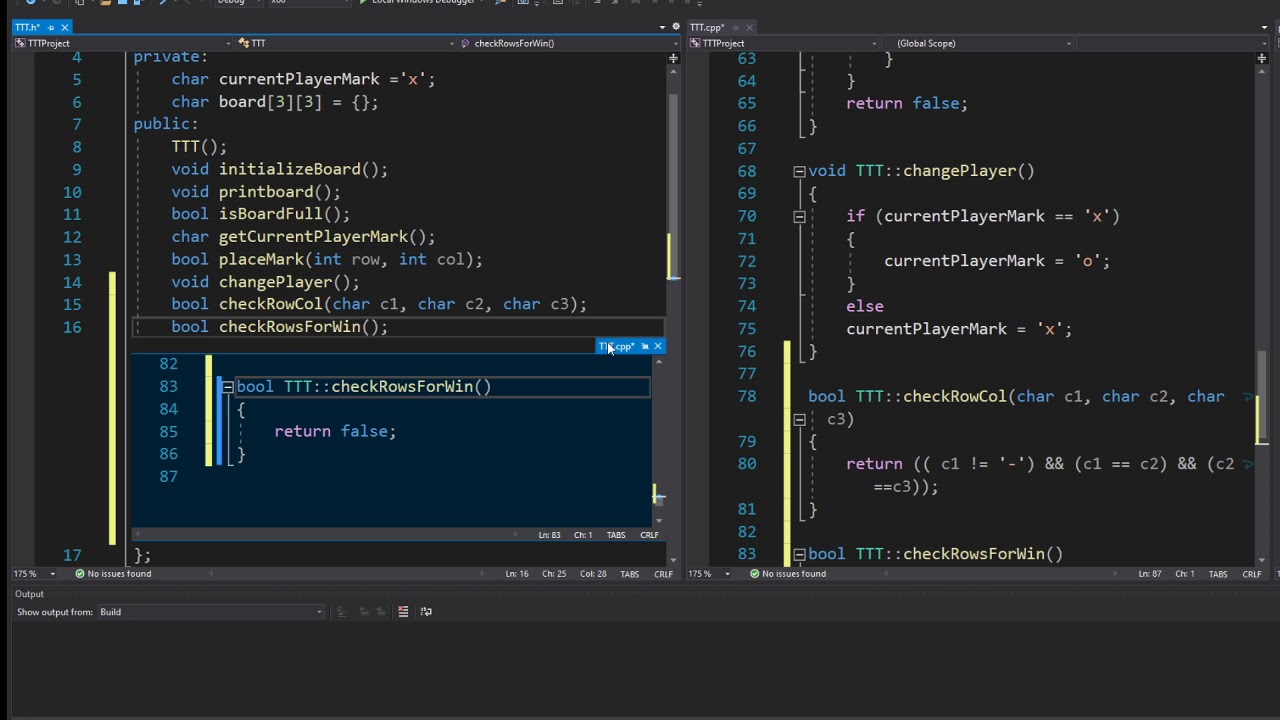Image resolution: width=1280 pixels, height=720 pixels.
Task: Collapse checkRowsForWin in the peek window
Action: pyautogui.click(x=228, y=387)
